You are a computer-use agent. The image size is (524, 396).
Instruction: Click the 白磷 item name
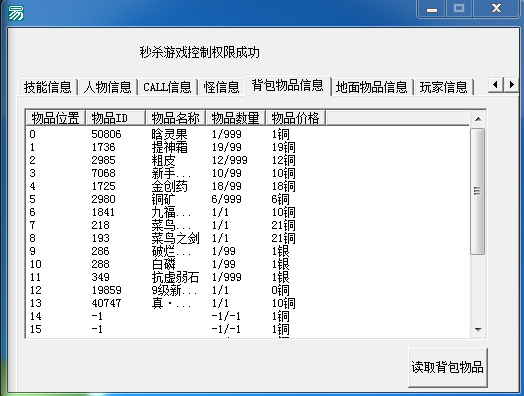tap(163, 265)
